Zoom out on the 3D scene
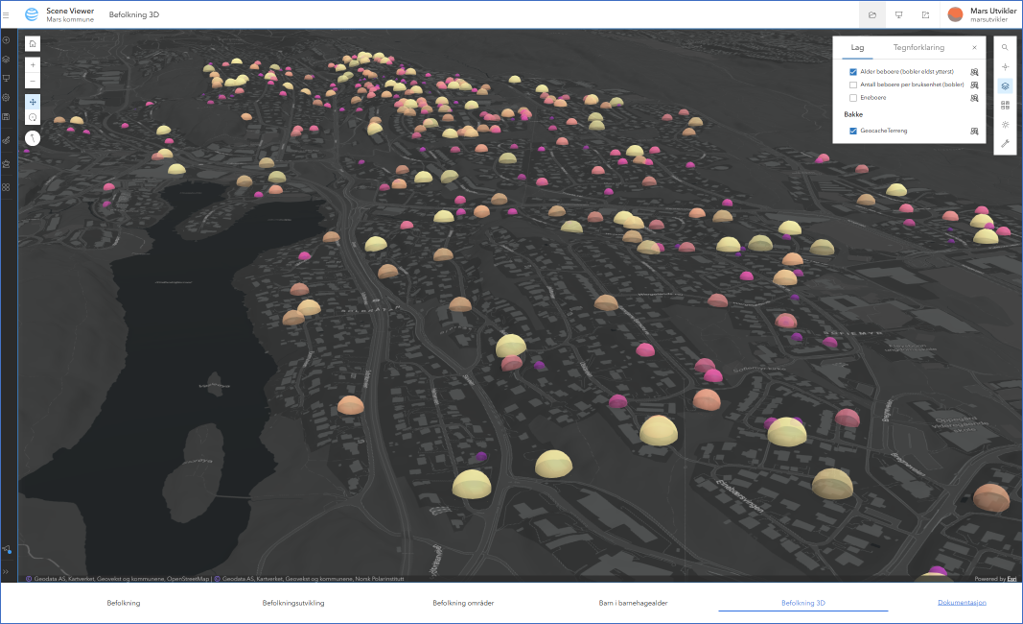 point(33,80)
